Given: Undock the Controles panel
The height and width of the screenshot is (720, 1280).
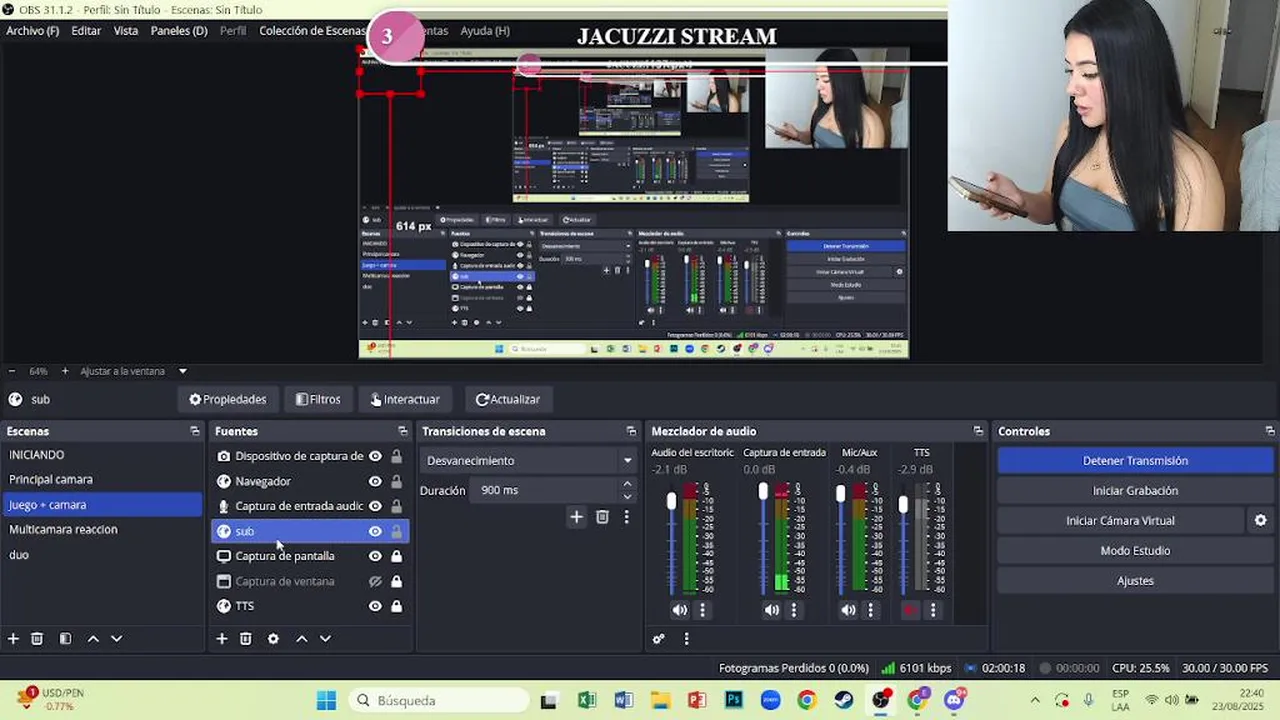Looking at the screenshot, I should click(x=1270, y=431).
